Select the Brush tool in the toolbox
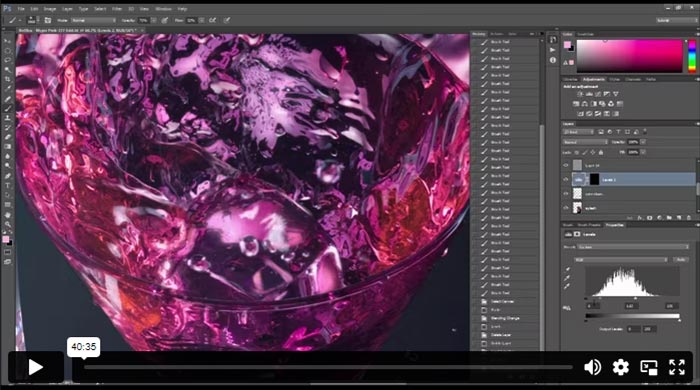The image size is (700, 390). [8, 108]
